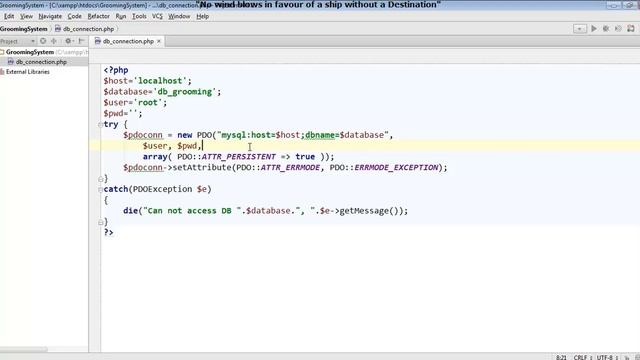Click the Debug bug icon
The image size is (640, 360).
pyautogui.click(x=606, y=29)
